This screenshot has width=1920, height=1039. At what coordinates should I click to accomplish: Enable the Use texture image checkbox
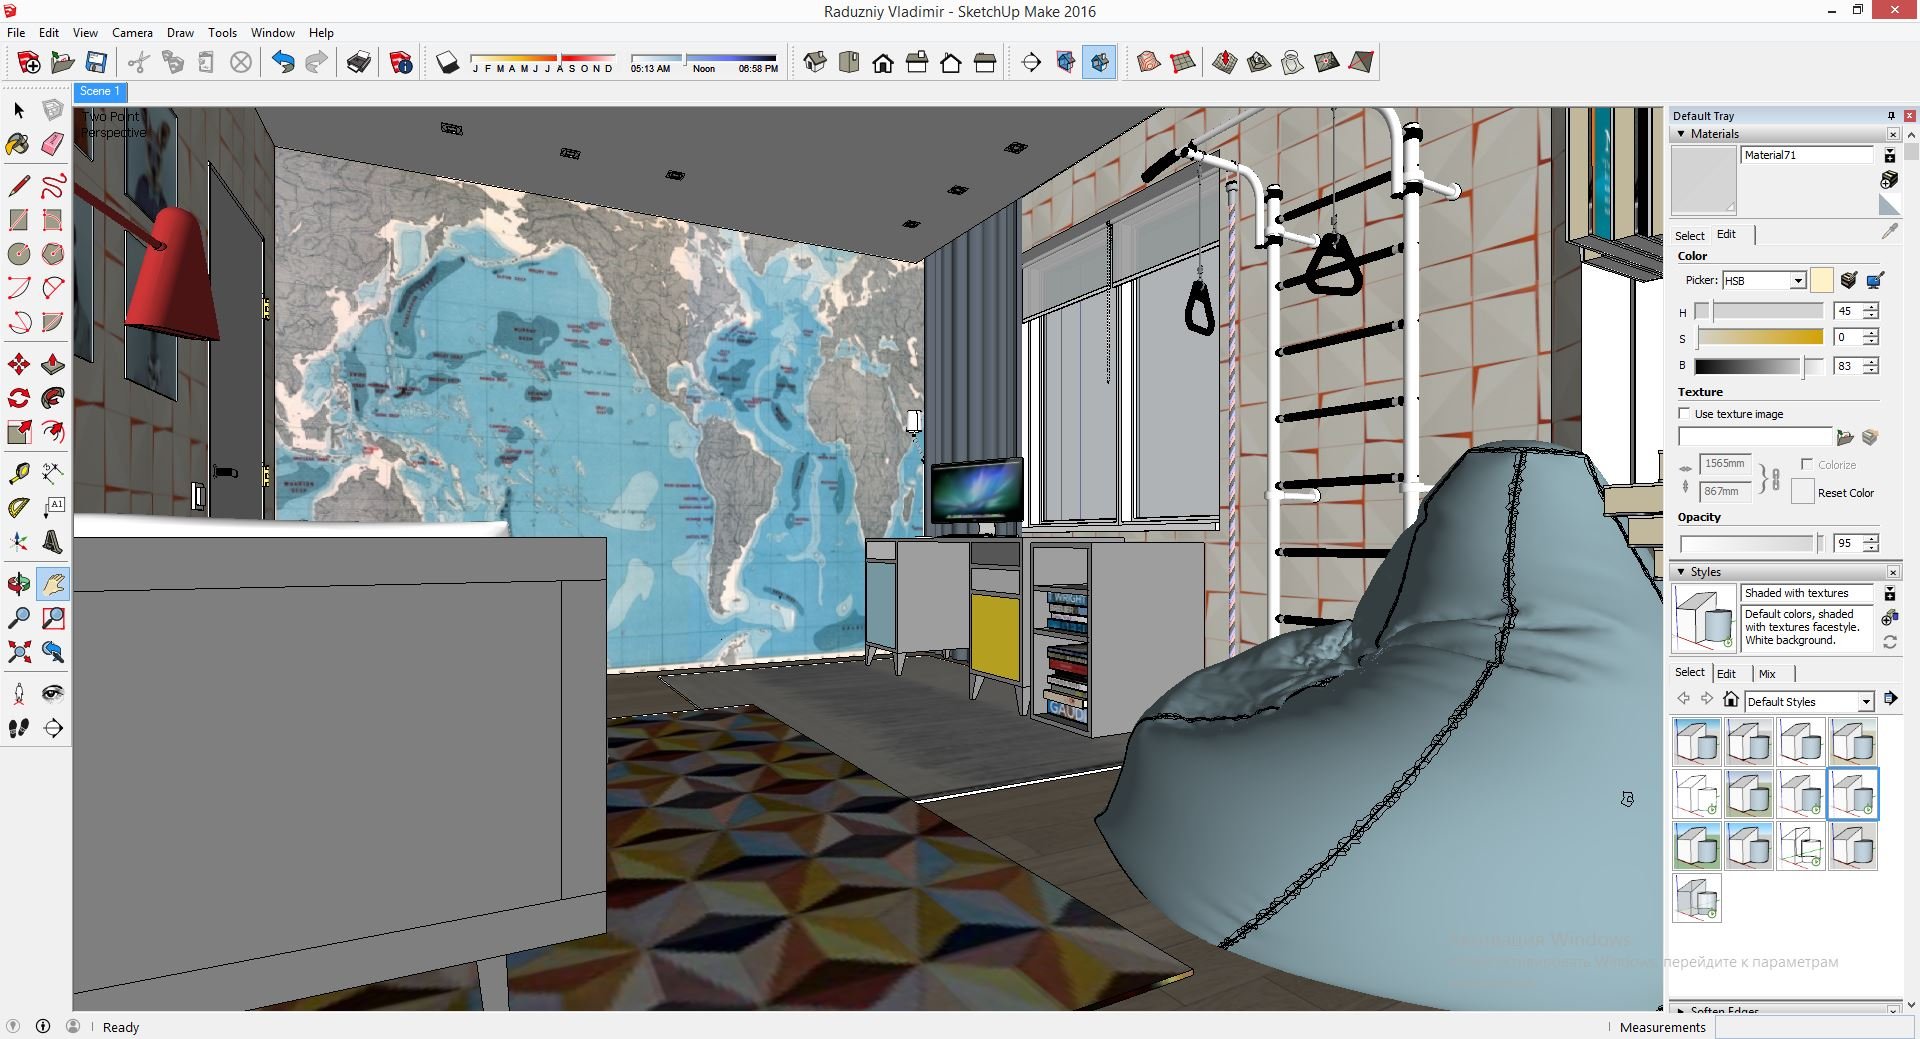[1684, 414]
